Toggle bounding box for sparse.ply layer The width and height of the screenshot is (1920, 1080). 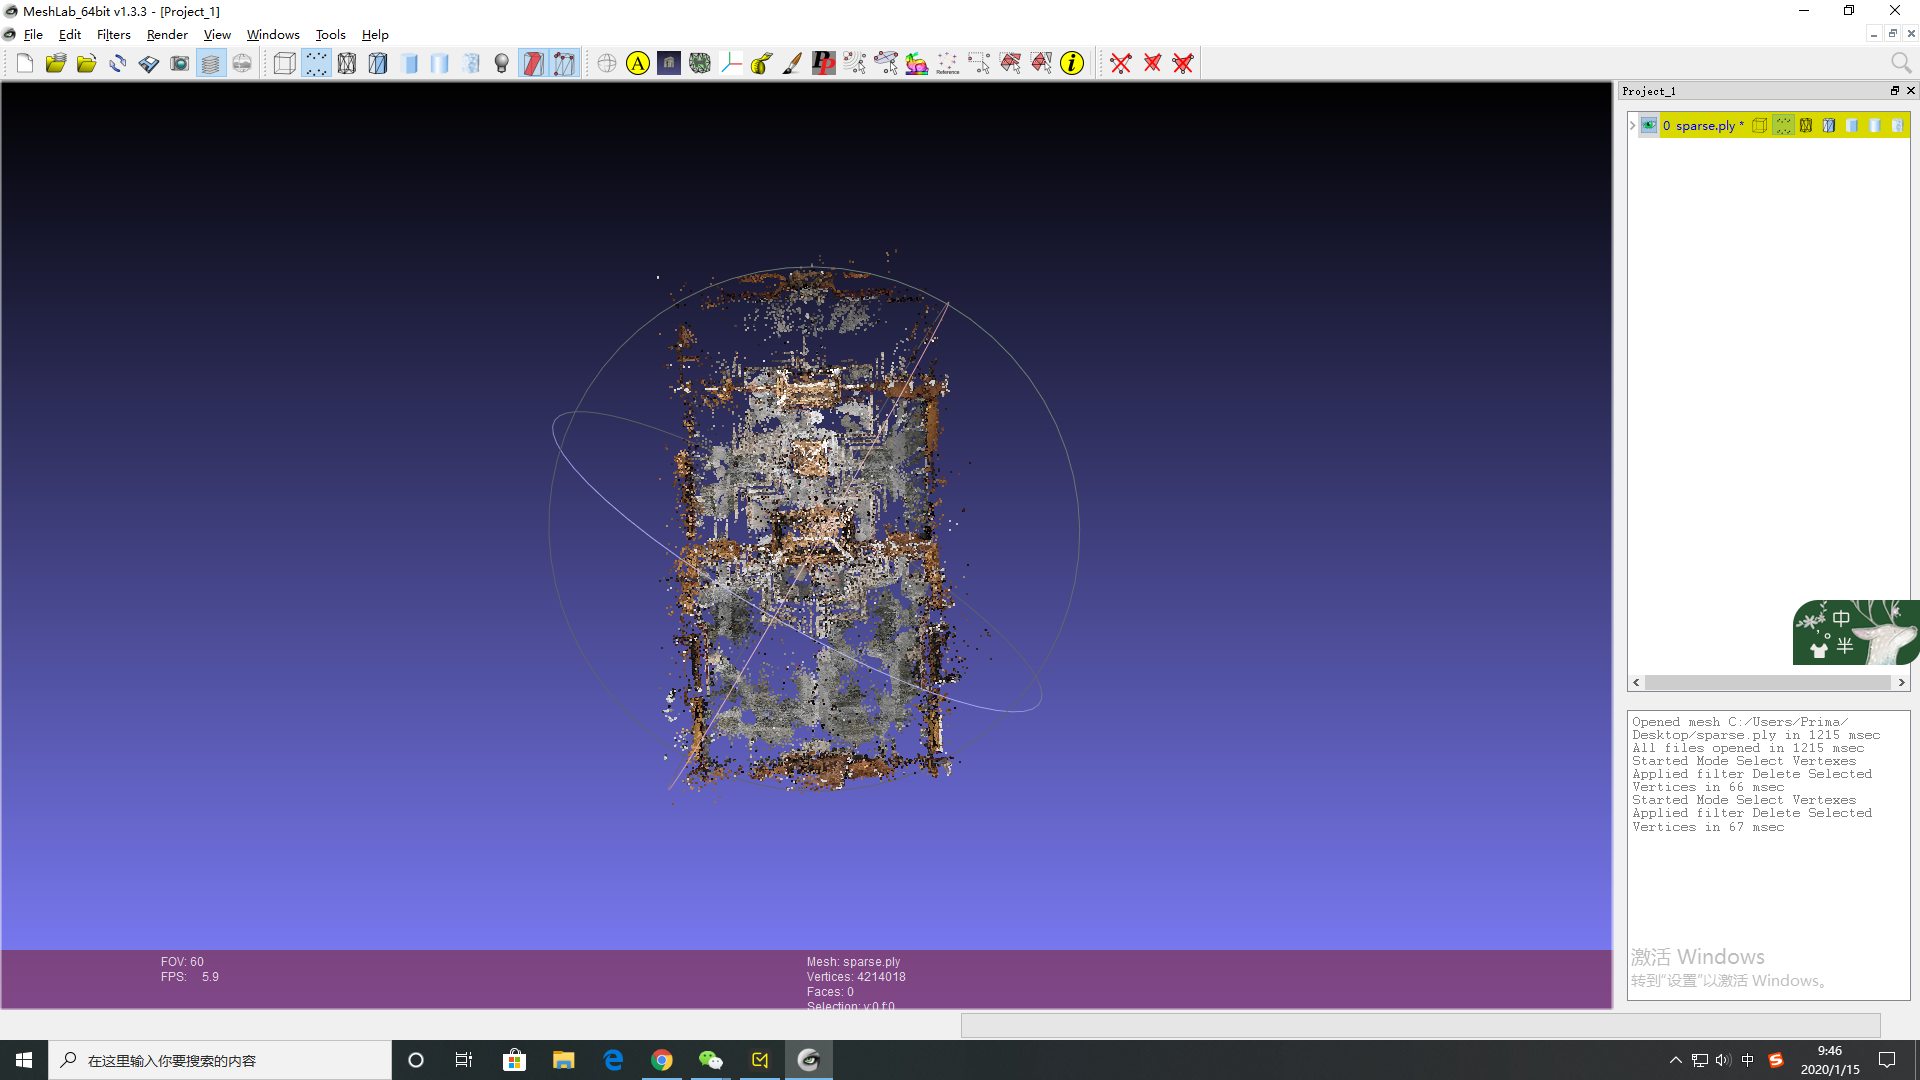tap(1760, 126)
